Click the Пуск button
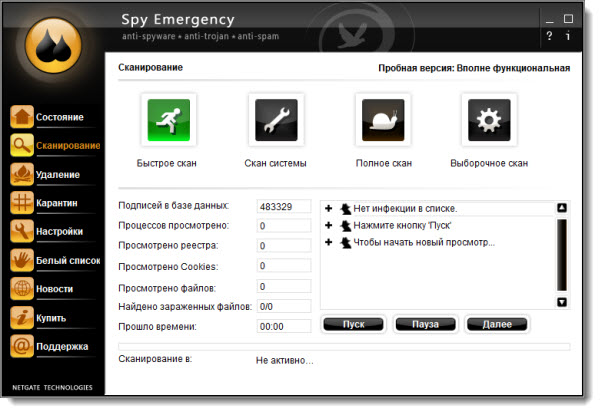This screenshot has height=413, width=600. (353, 324)
